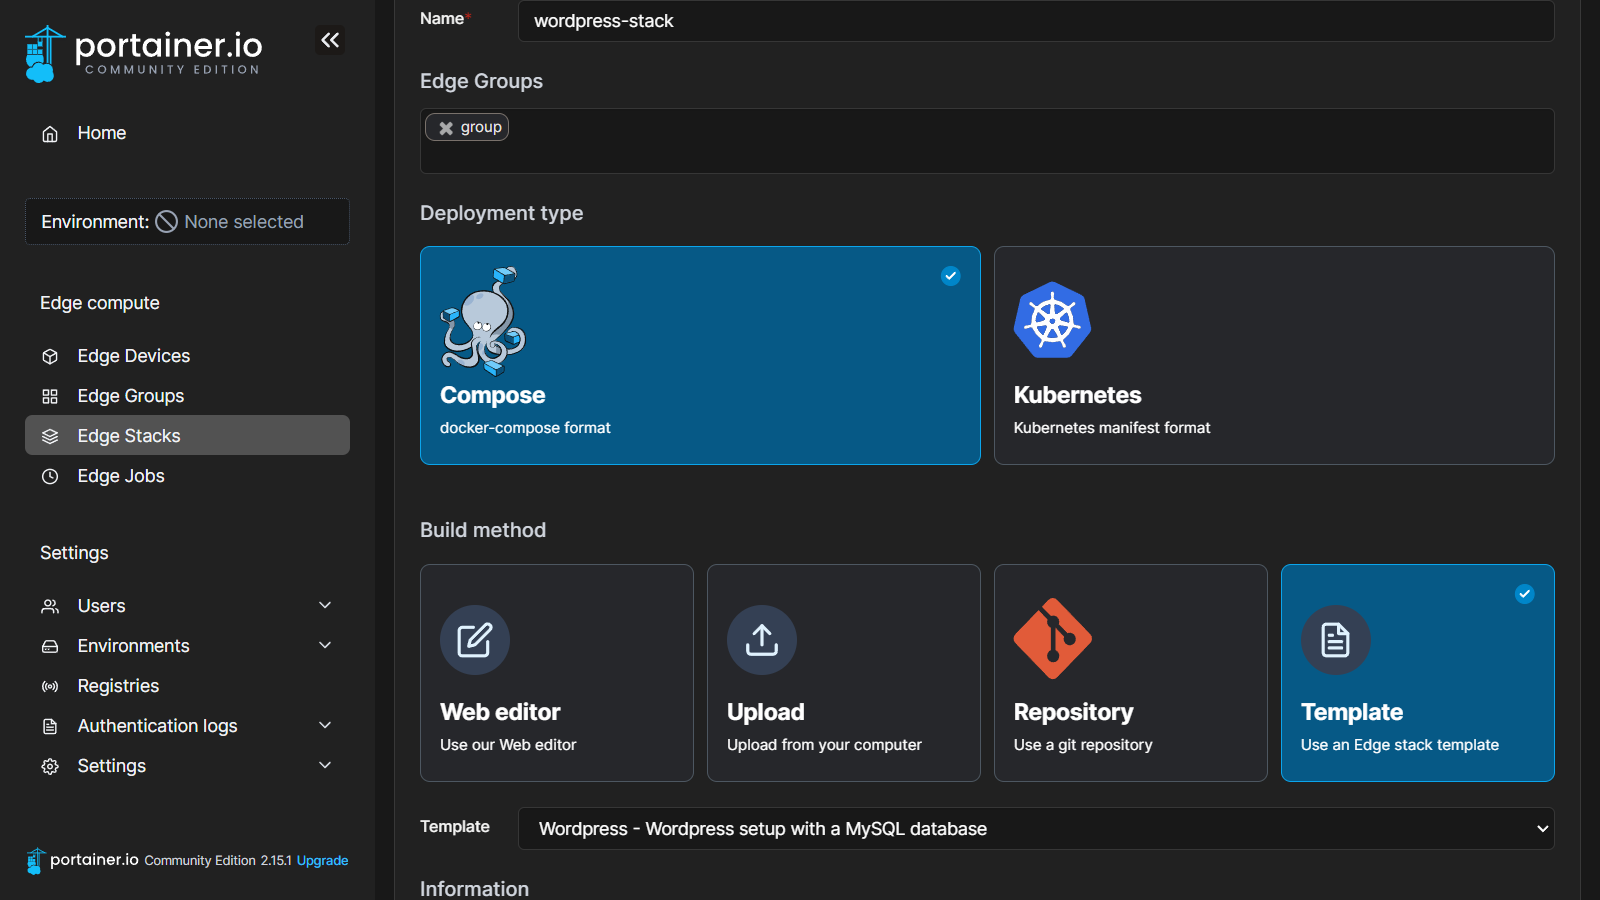
Task: Open Edge Devices in the sidebar
Action: tap(133, 356)
